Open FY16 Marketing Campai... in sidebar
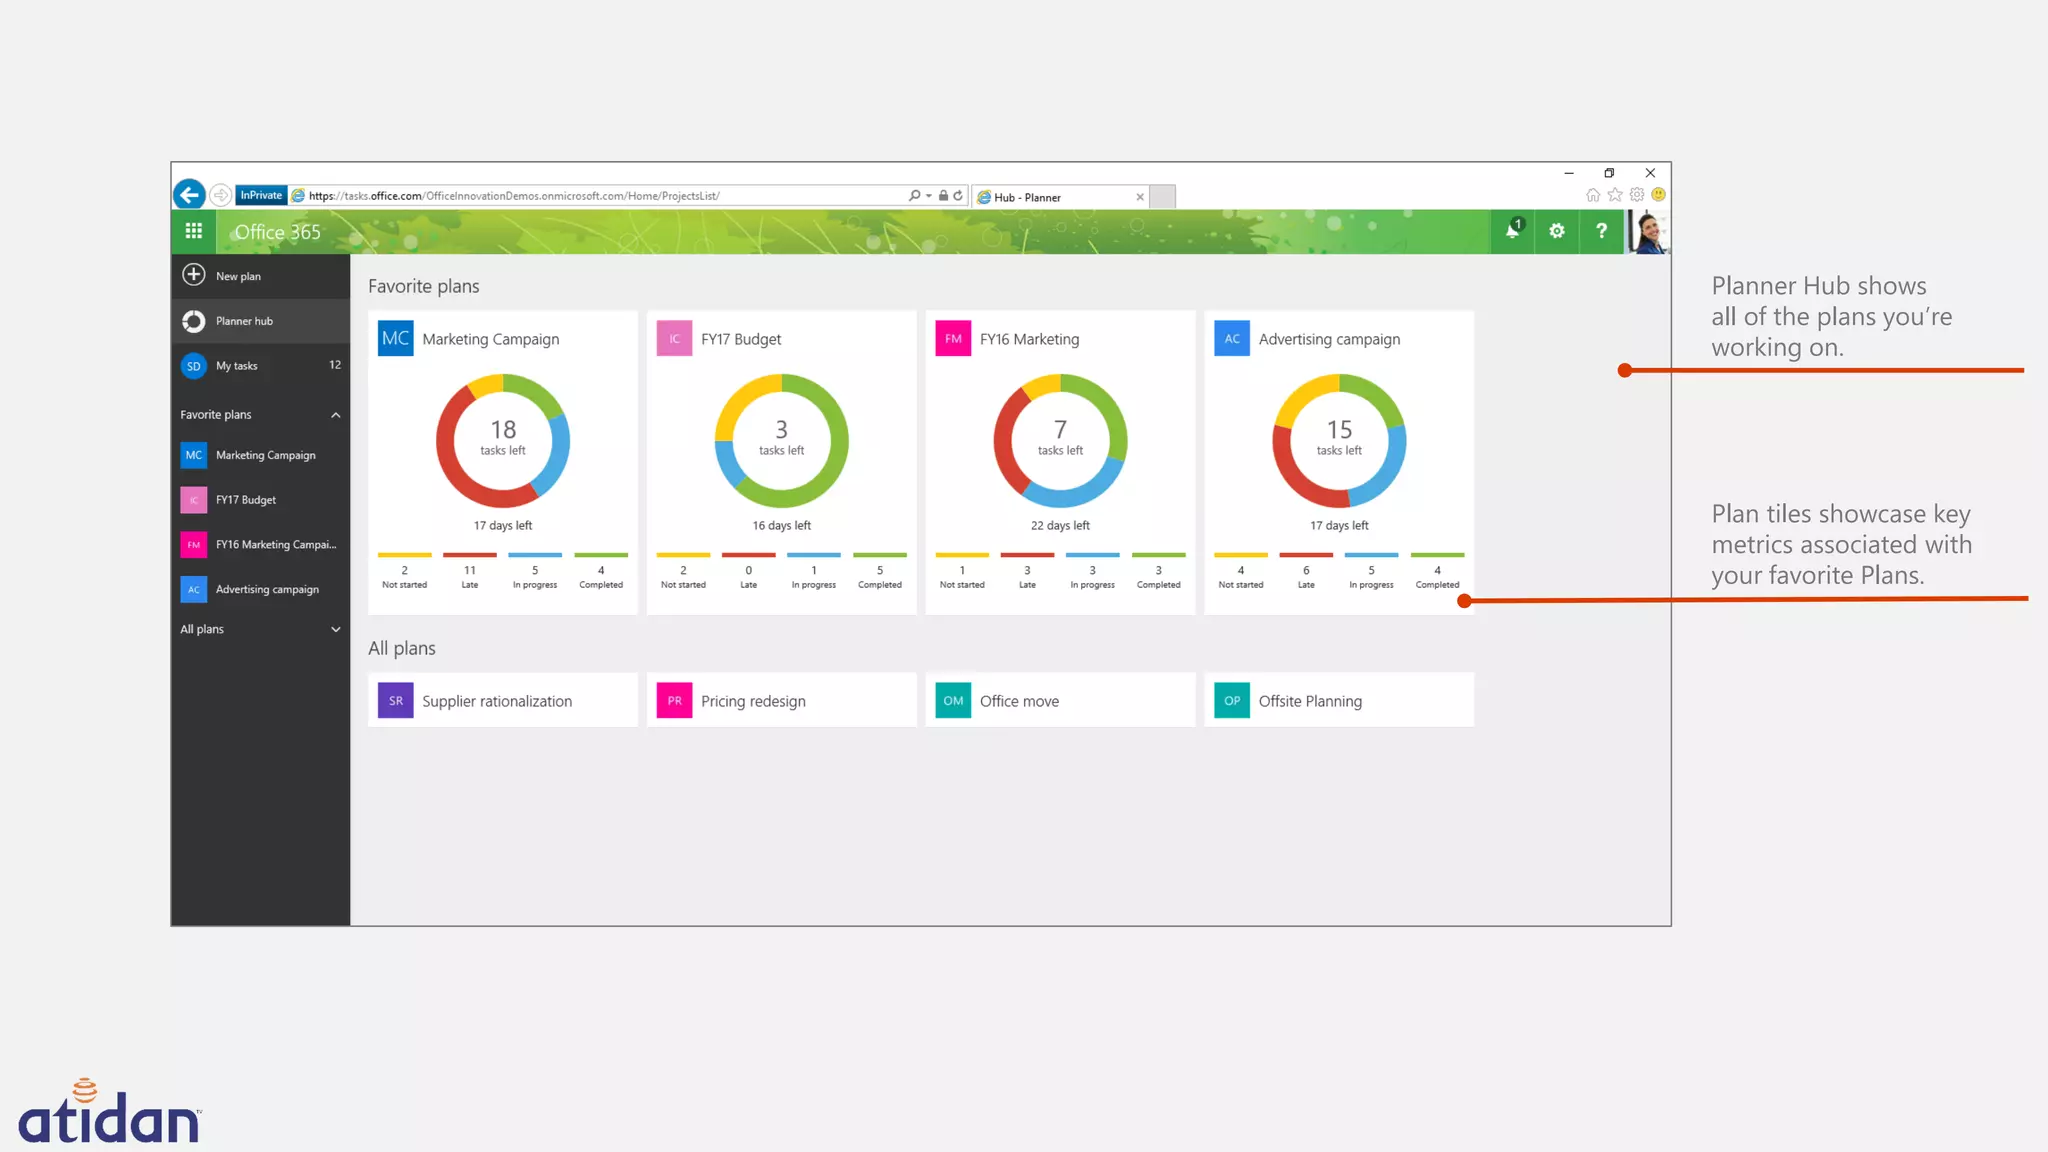Screen dimensions: 2048x1152 click(261, 545)
